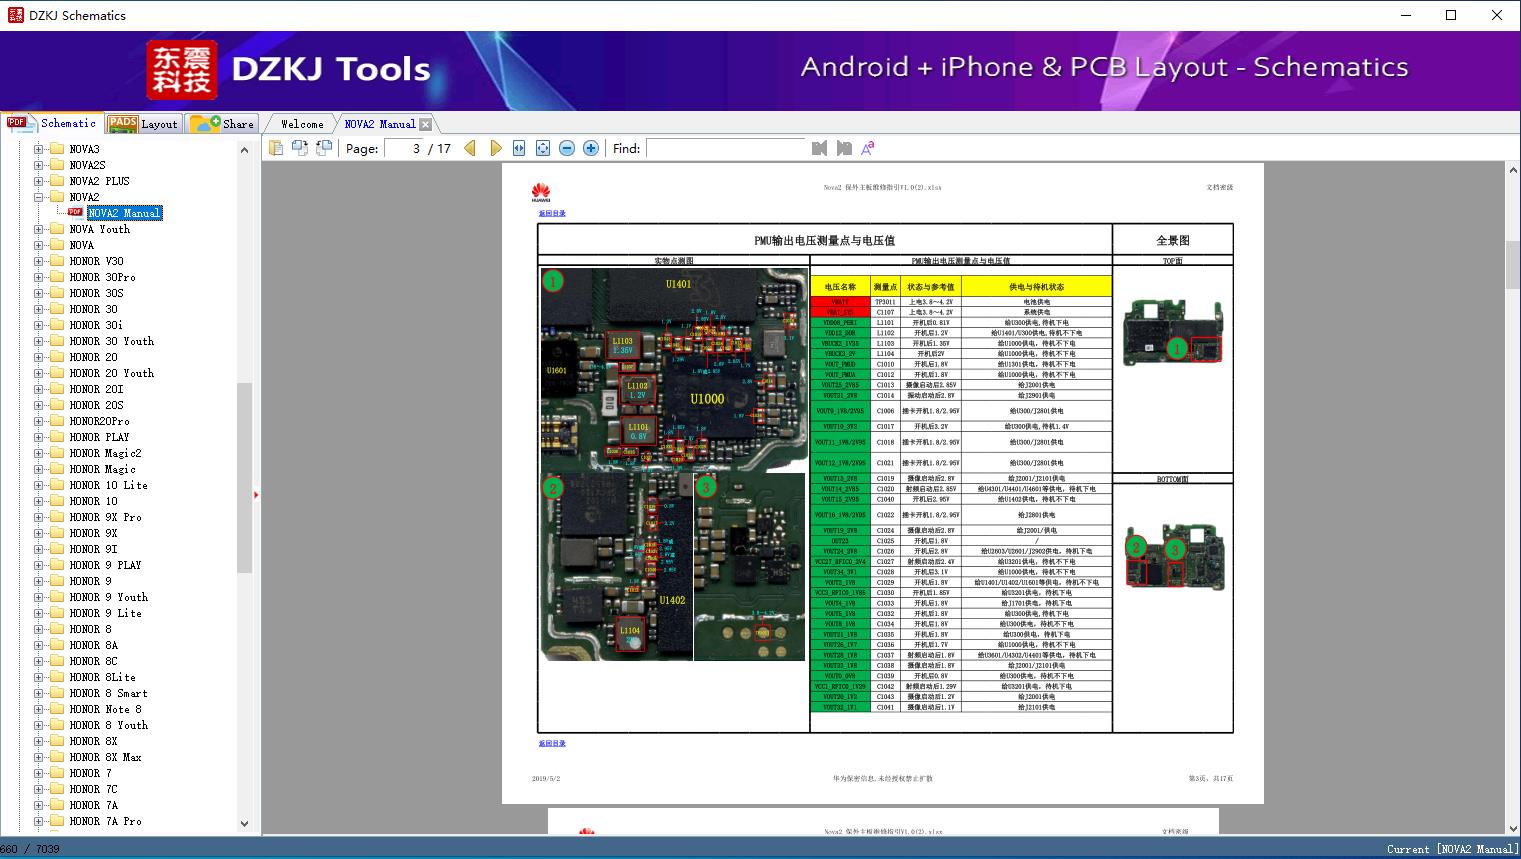
Task: Click the copy document icon in toolbar
Action: pos(276,148)
